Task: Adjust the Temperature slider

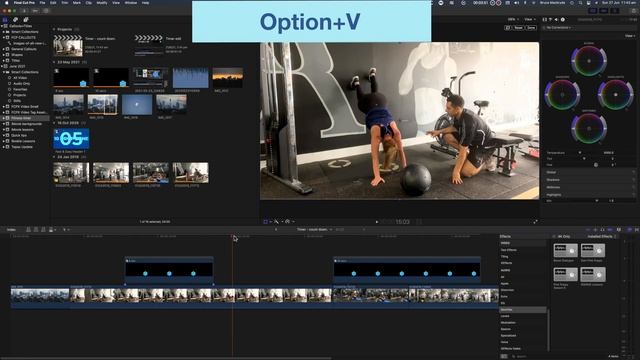Action: (x=580, y=153)
